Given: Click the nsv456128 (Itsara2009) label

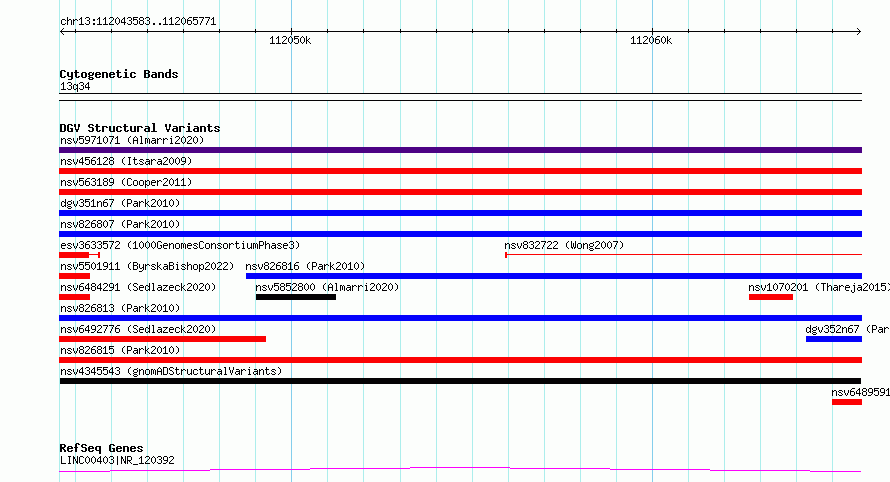Looking at the screenshot, I should coord(126,161).
